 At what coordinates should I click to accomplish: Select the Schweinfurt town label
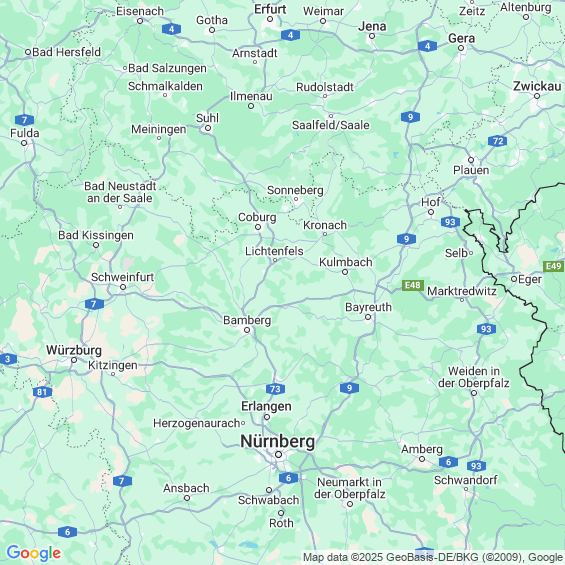click(123, 277)
